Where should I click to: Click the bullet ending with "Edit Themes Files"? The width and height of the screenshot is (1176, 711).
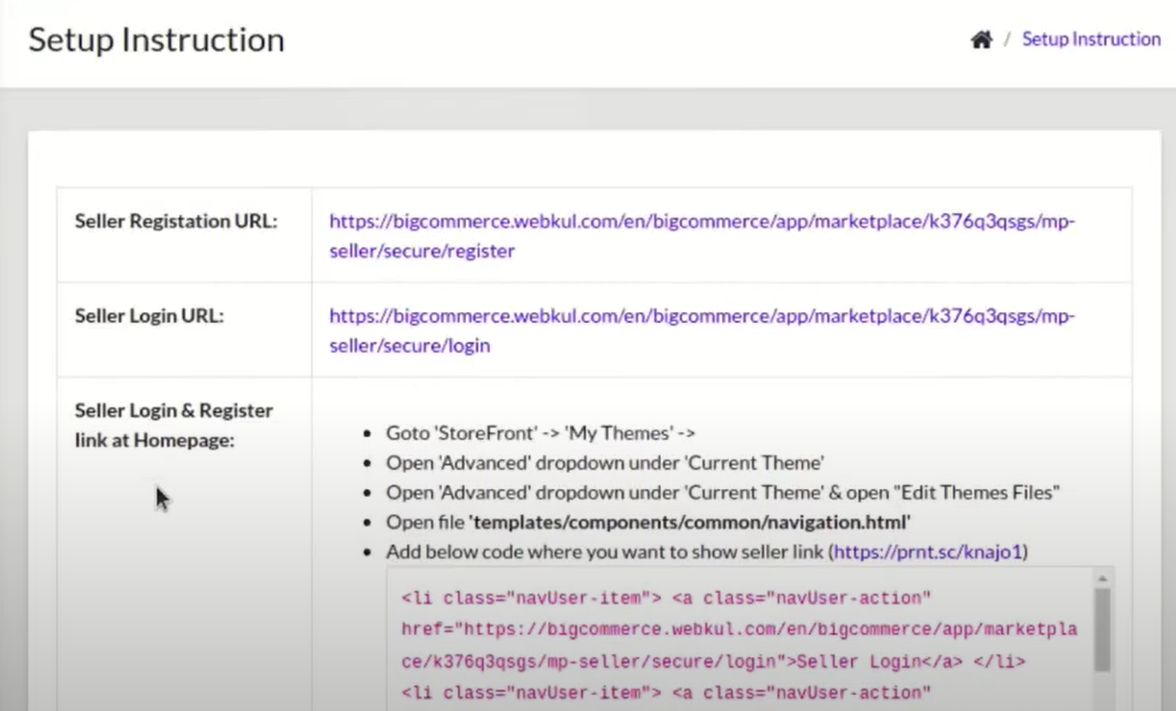723,493
